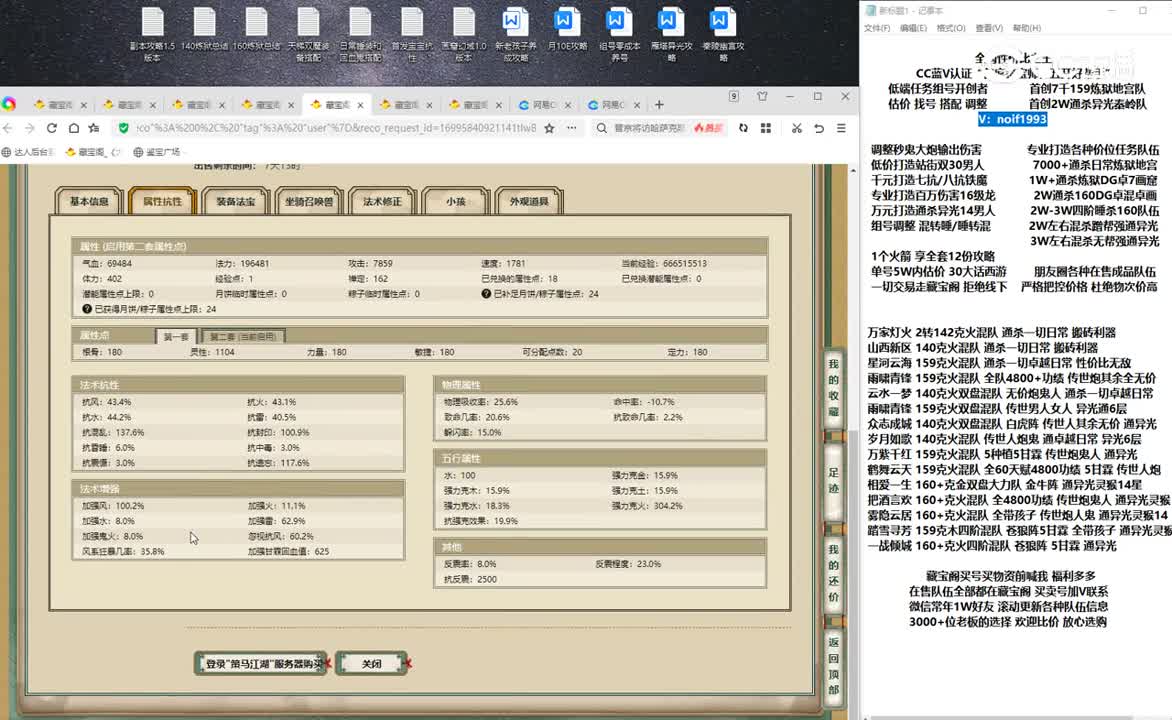
Task: Open the 160炼狱总结 desktop file
Action: pyautogui.click(x=256, y=31)
